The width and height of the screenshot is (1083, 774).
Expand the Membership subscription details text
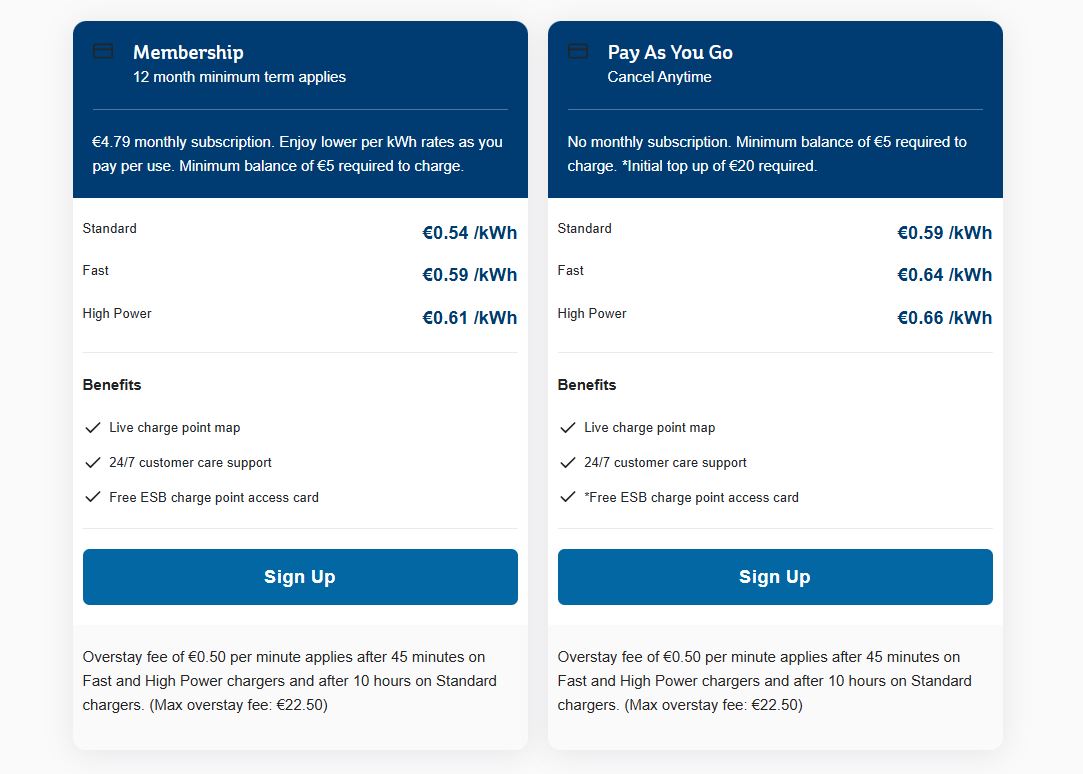point(299,153)
